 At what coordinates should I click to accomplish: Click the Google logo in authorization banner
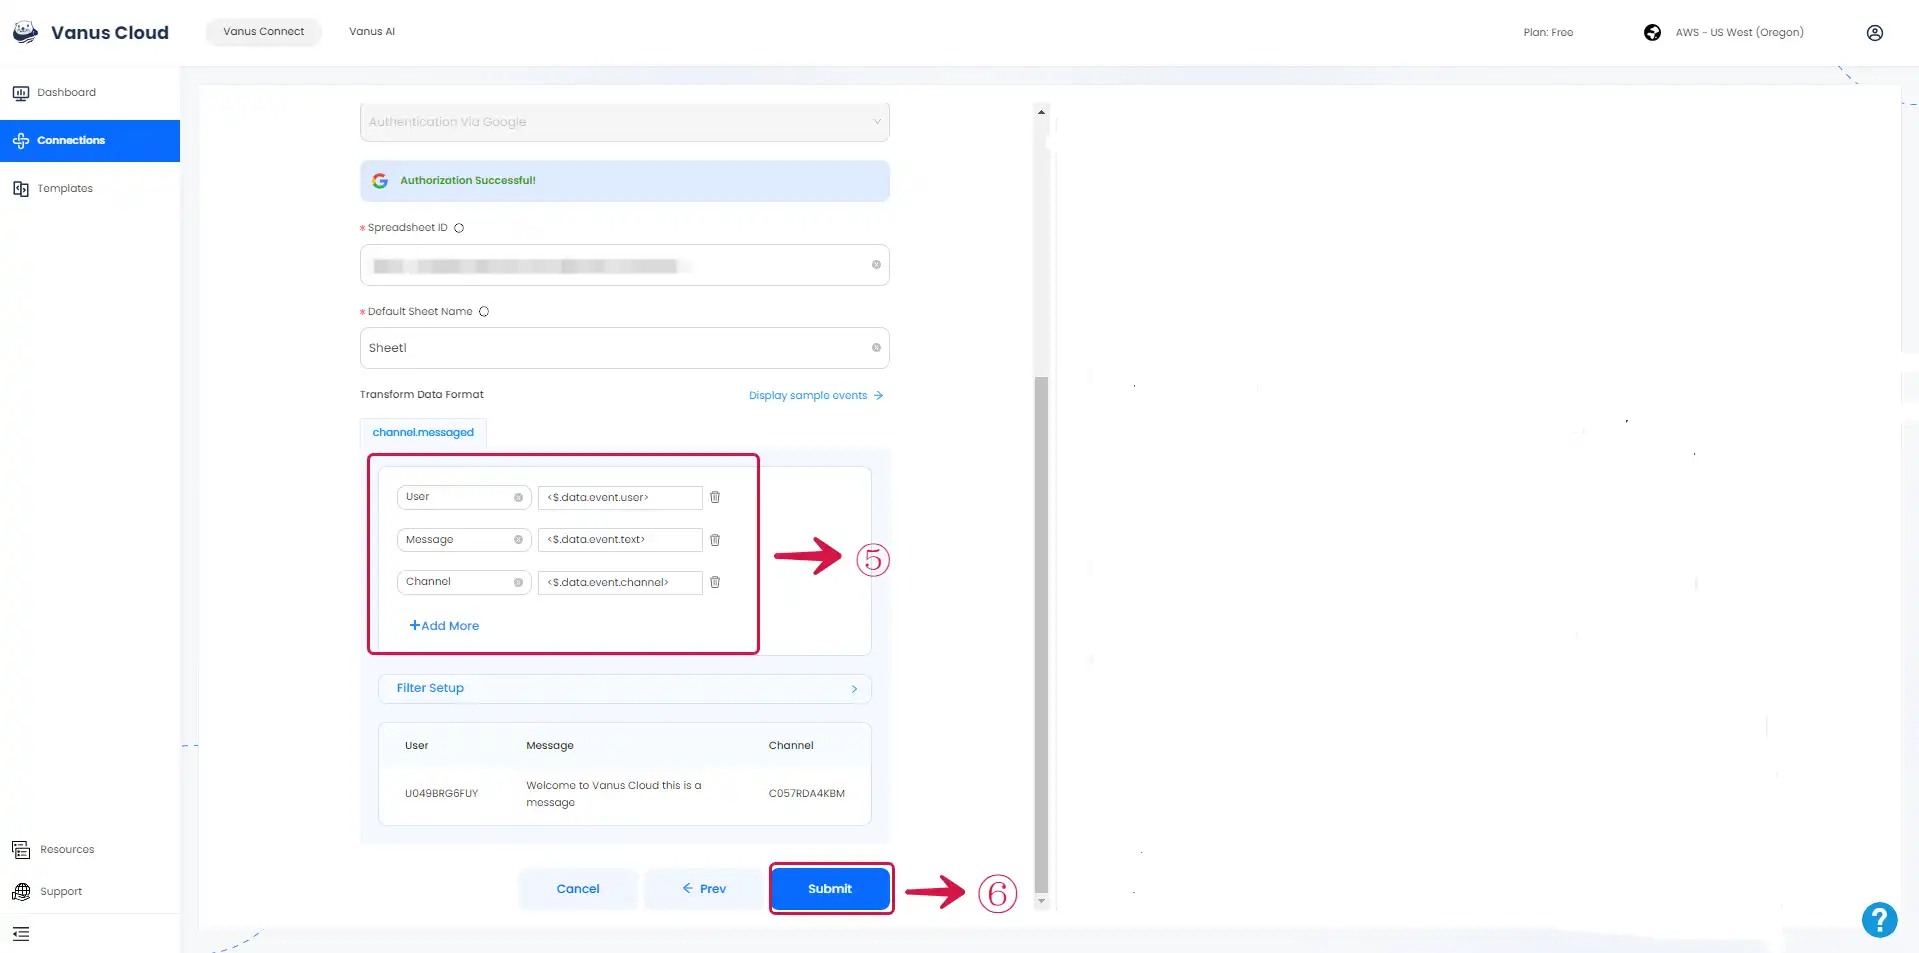(x=380, y=181)
